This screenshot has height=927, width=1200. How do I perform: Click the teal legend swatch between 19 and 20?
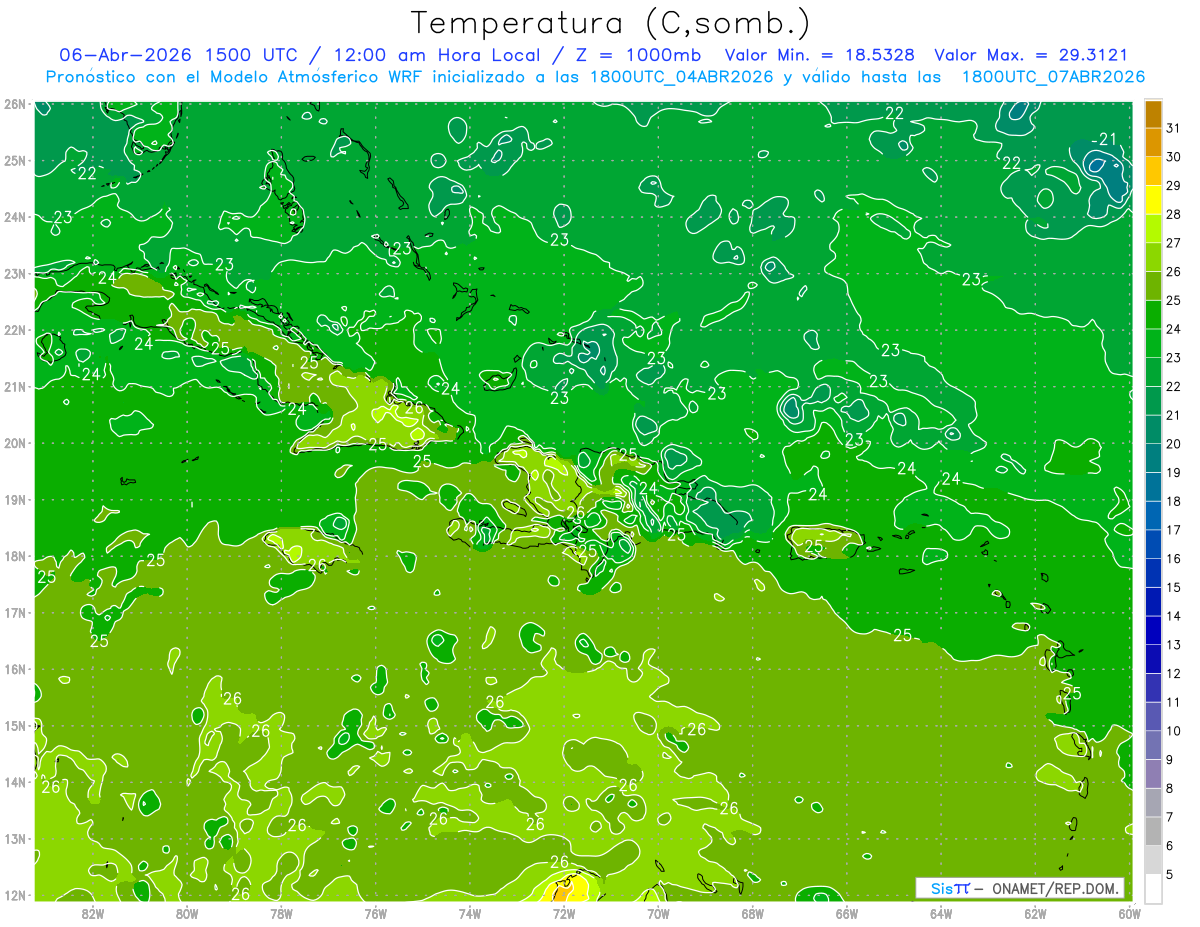1153,458
